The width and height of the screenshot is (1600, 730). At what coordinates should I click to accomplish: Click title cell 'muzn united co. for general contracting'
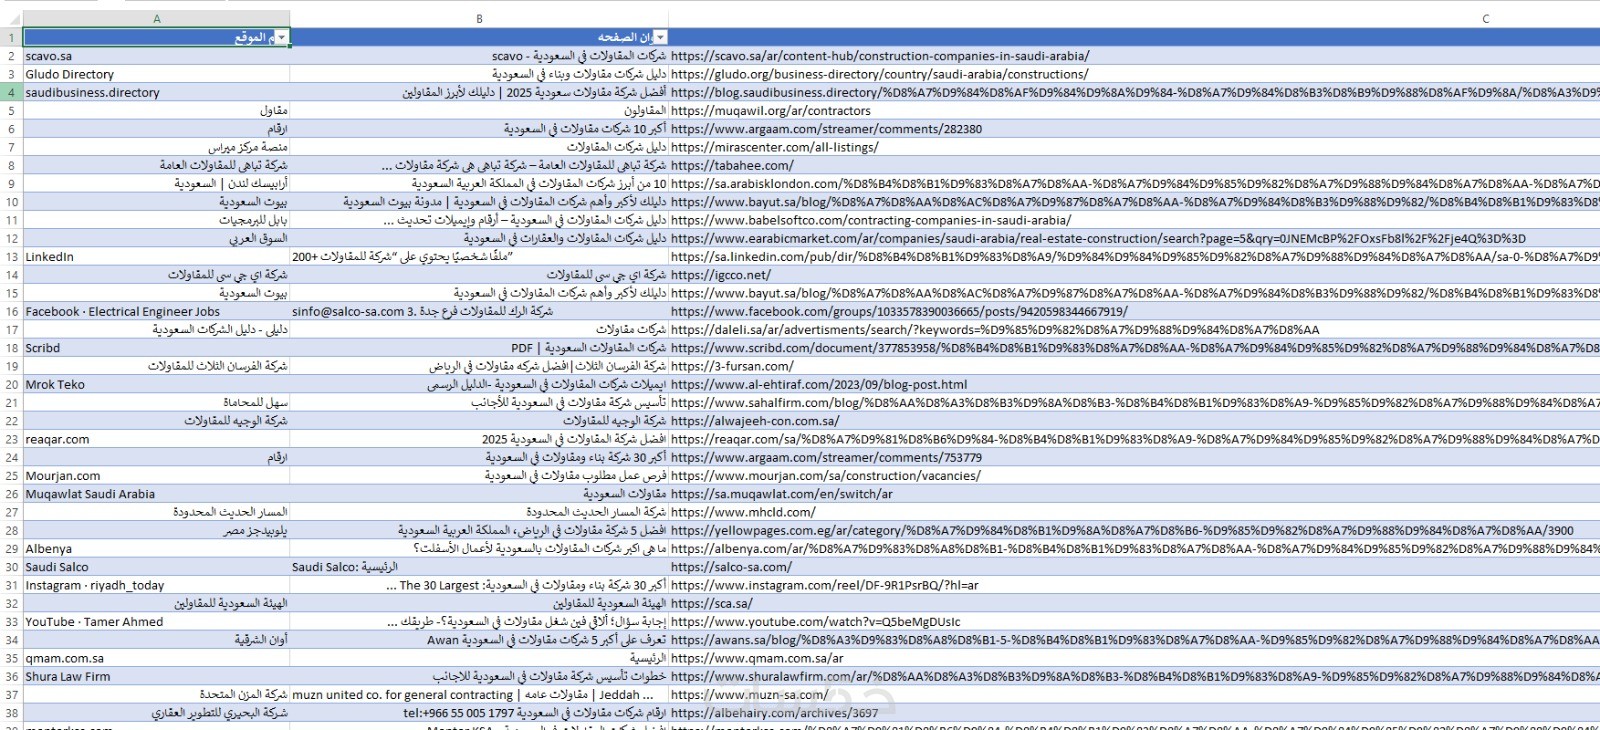pos(479,695)
